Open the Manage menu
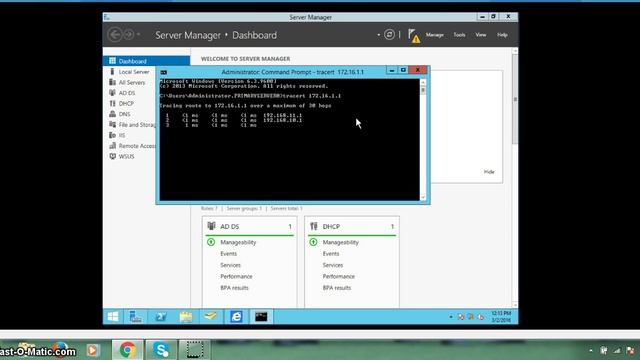Viewport: 640px width, 360px height. pos(435,35)
